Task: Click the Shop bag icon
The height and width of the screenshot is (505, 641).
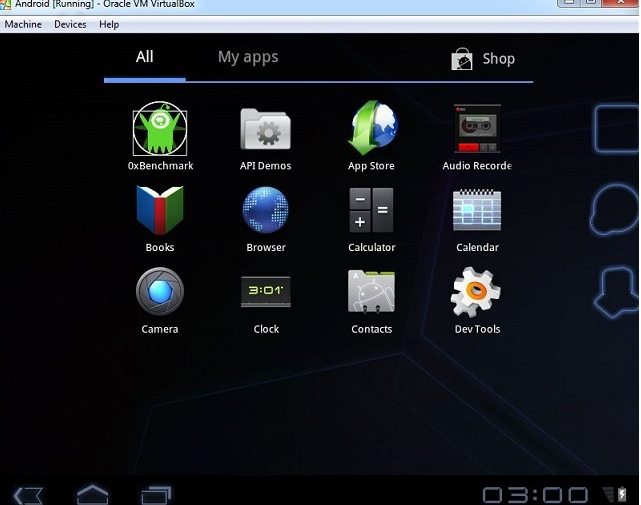Action: (x=462, y=59)
